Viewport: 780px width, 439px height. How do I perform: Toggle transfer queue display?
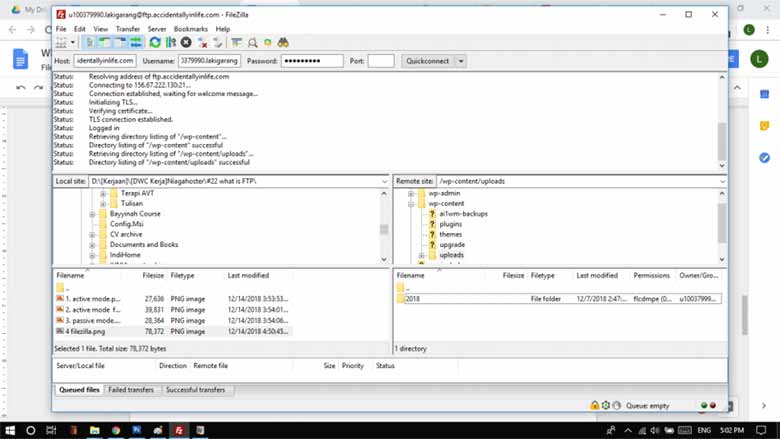click(x=136, y=43)
